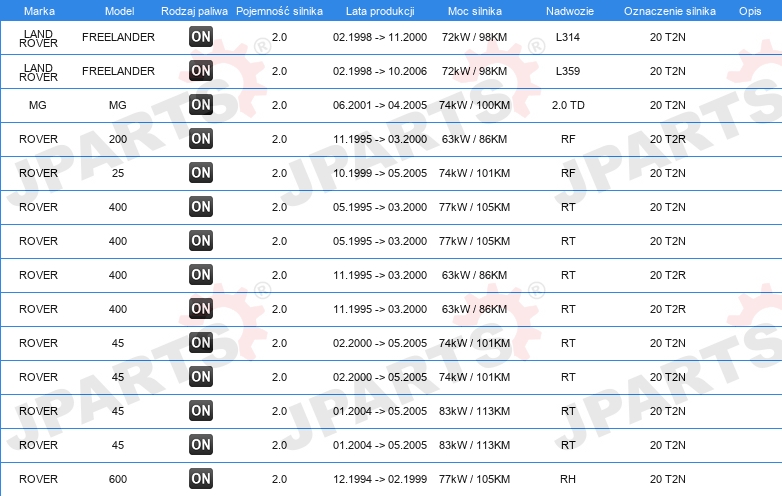
Task: Click the Oznaczenie silnika column header
Action: [x=670, y=11]
